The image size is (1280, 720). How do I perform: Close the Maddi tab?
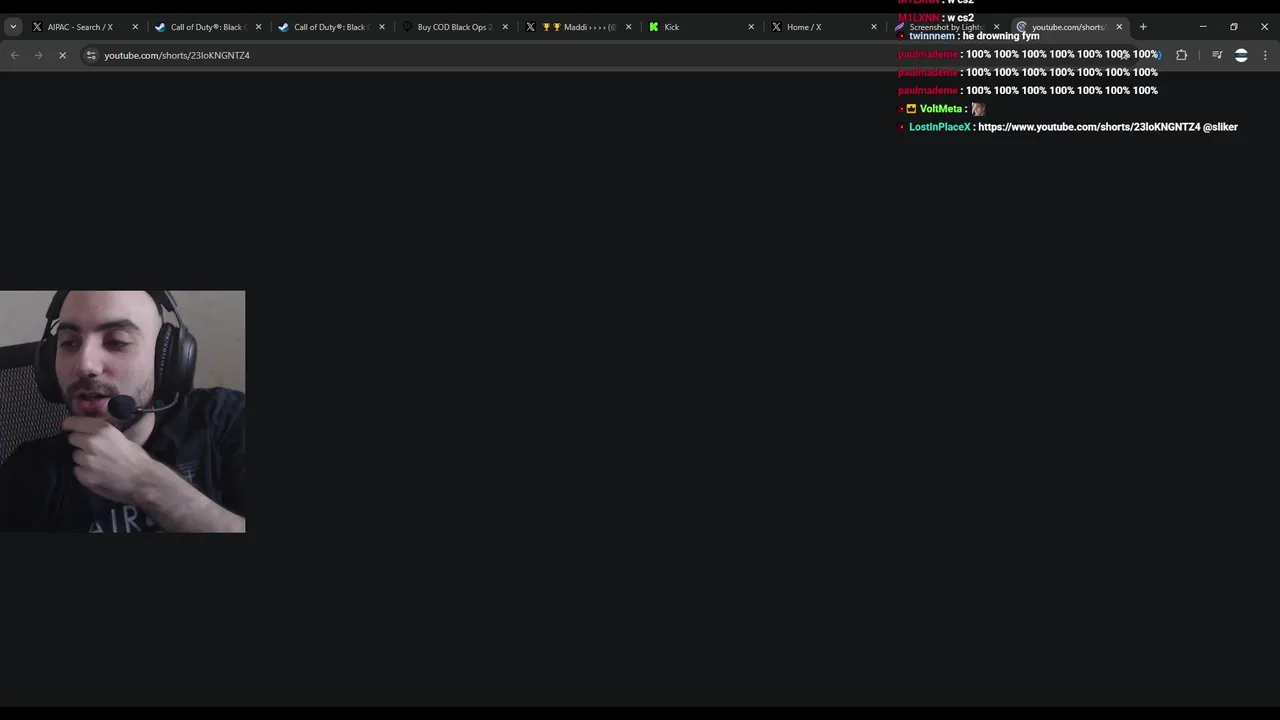(x=628, y=27)
